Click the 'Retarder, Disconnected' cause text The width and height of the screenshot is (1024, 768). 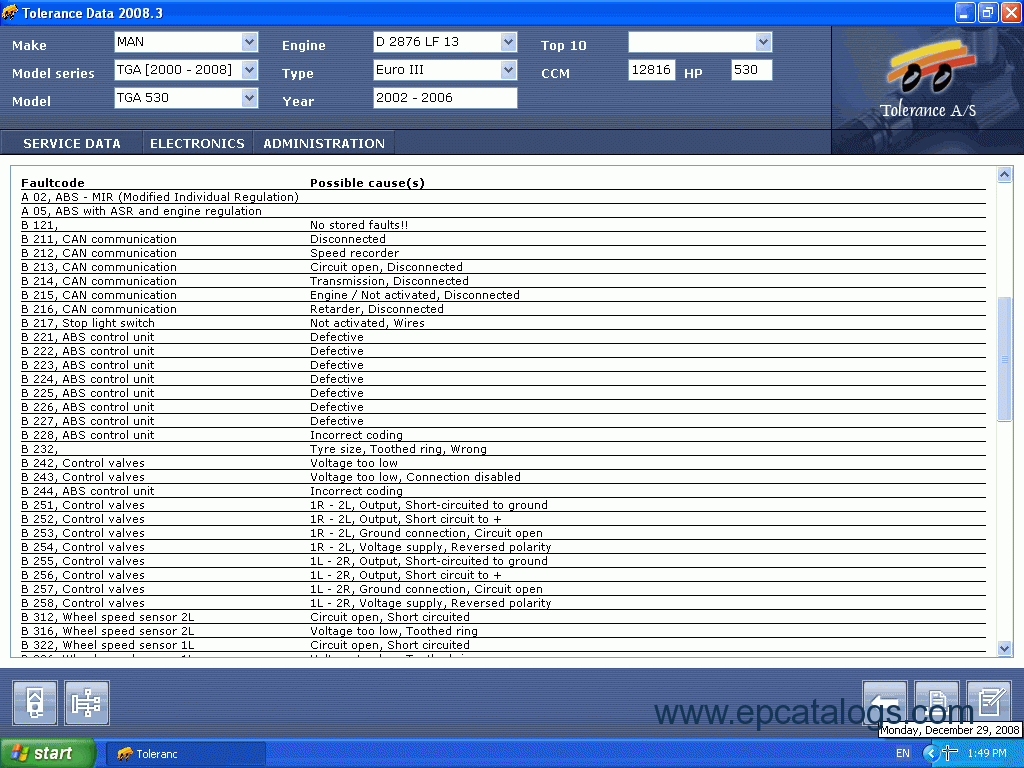point(377,310)
